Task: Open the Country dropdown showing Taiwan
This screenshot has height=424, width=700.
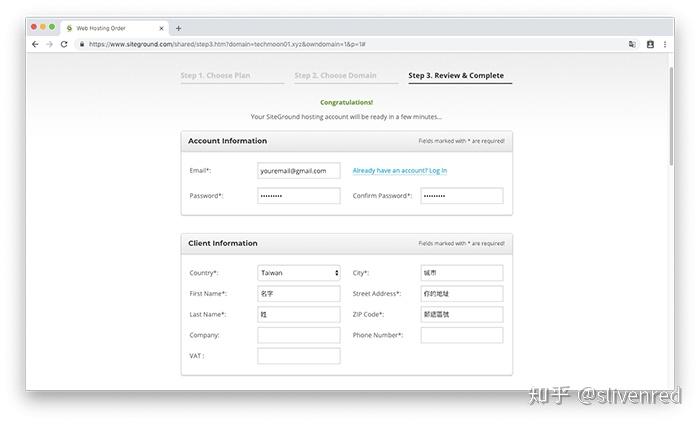Action: 299,273
